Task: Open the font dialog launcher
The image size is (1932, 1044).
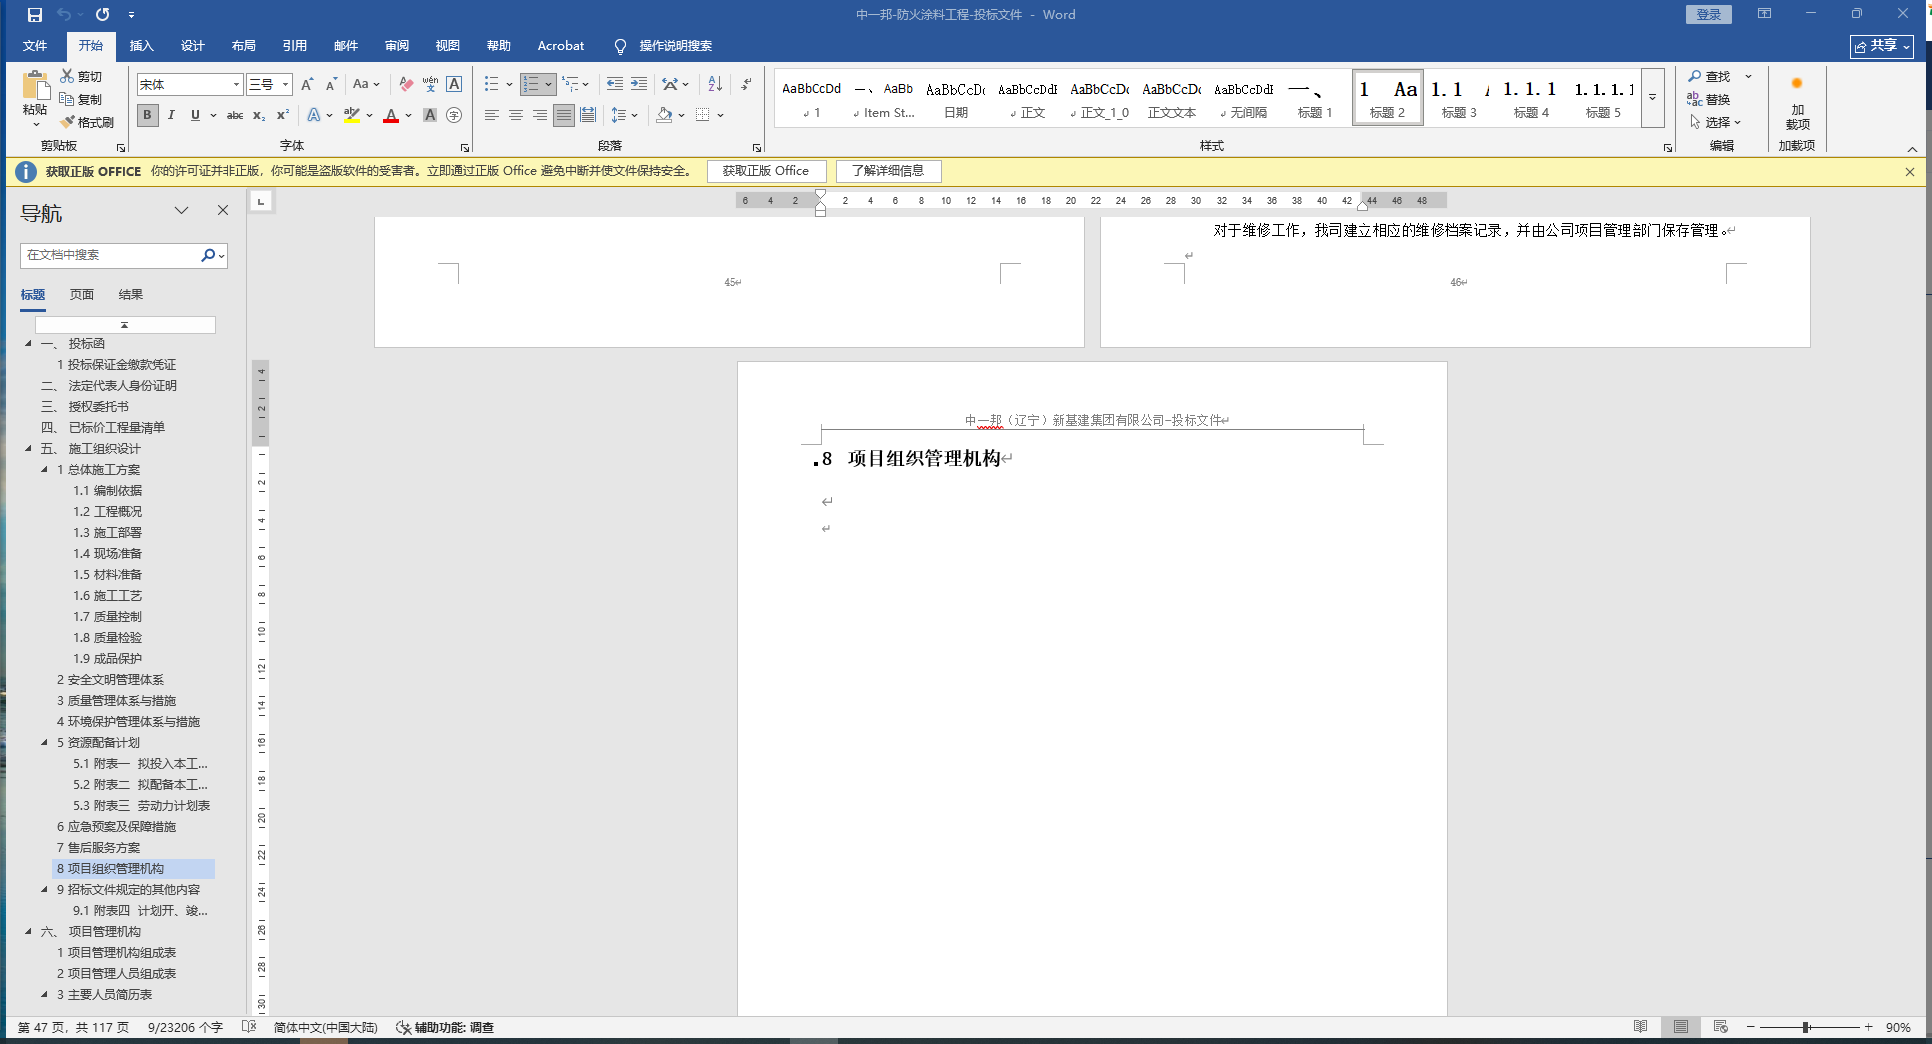Action: coord(465,147)
